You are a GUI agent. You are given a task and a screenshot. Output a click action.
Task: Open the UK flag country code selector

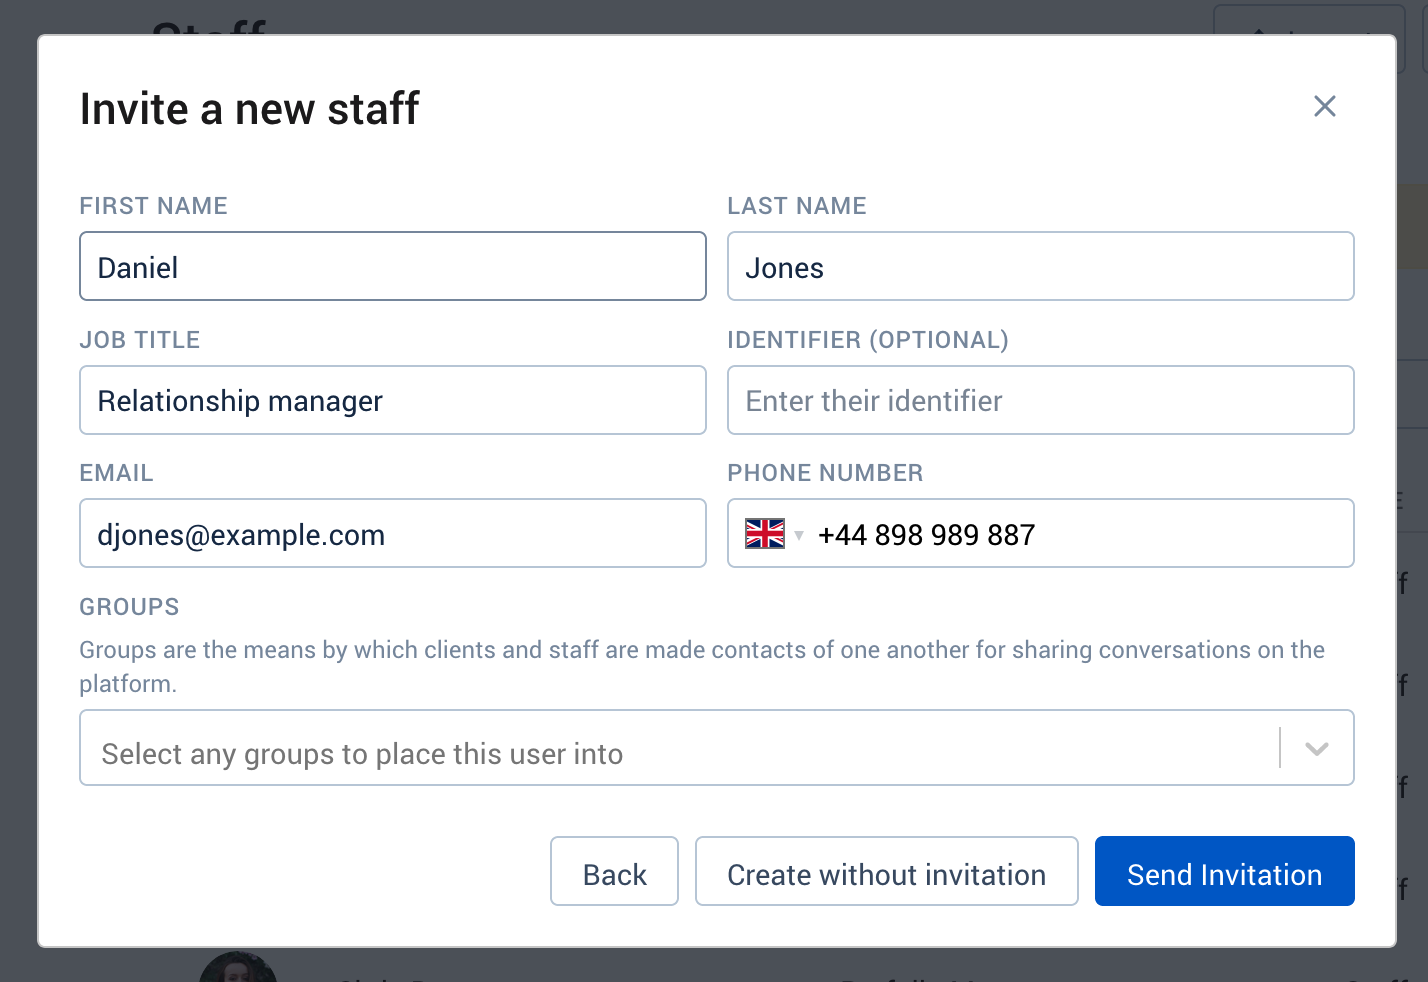[x=774, y=534]
